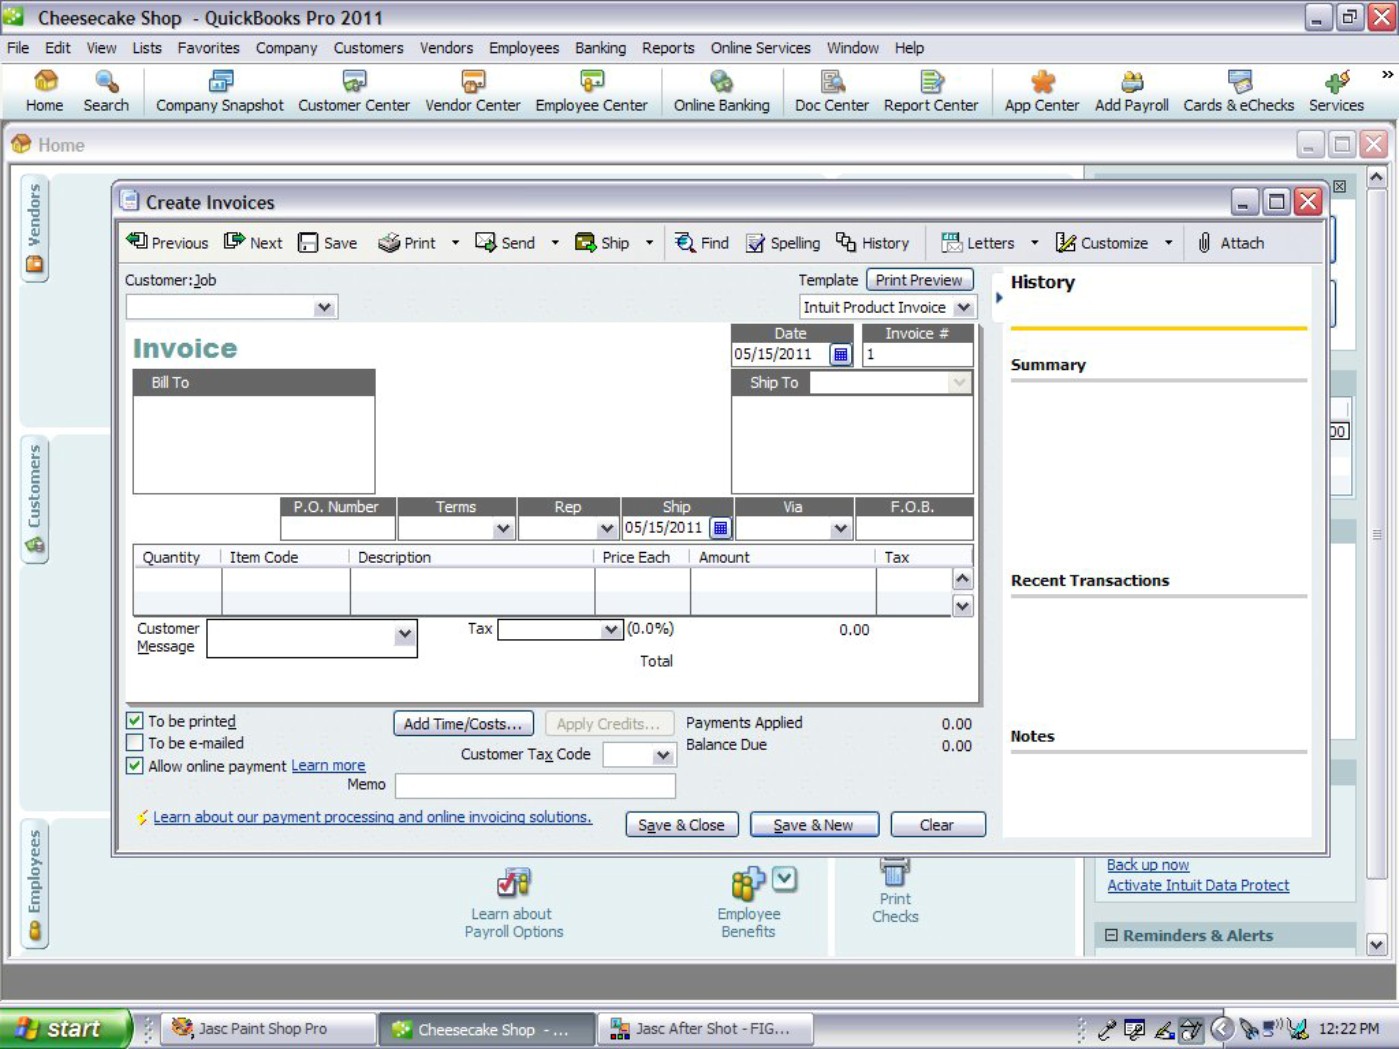Image resolution: width=1399 pixels, height=1049 pixels.
Task: Open the Template dropdown list
Action: click(x=963, y=308)
